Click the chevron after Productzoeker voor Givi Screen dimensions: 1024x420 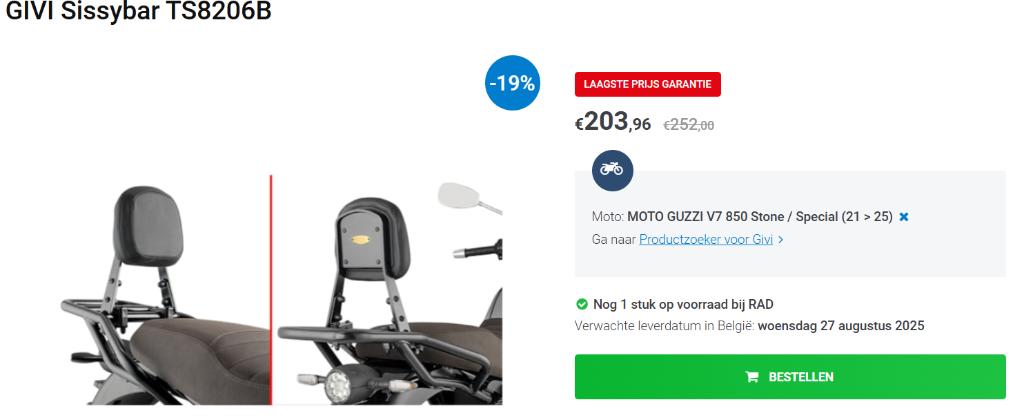(x=781, y=240)
